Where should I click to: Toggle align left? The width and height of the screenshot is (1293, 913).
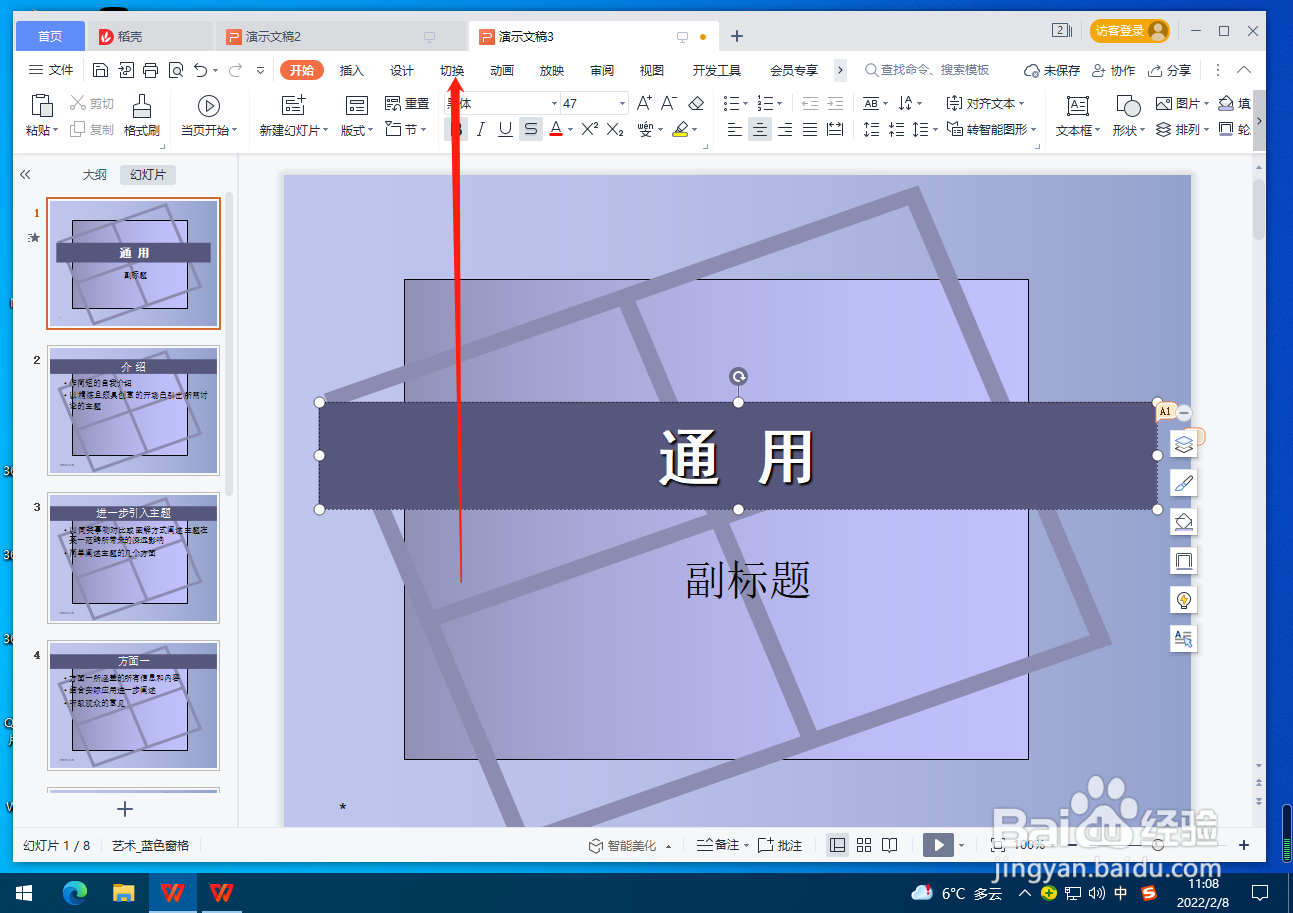[735, 129]
